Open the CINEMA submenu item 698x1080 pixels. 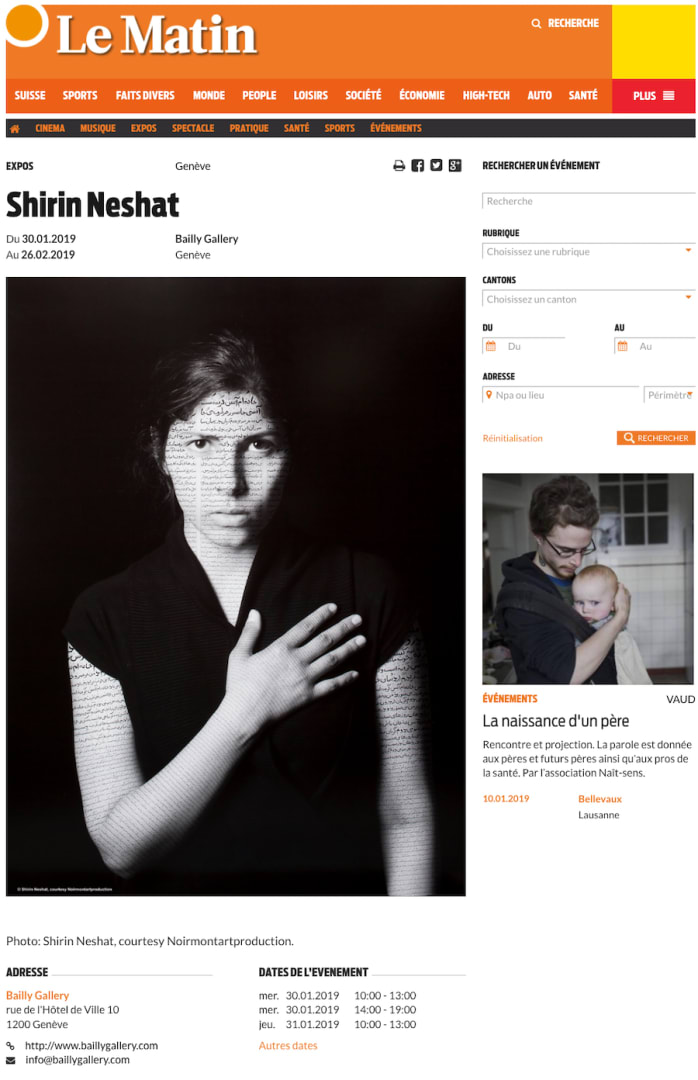pyautogui.click(x=50, y=128)
